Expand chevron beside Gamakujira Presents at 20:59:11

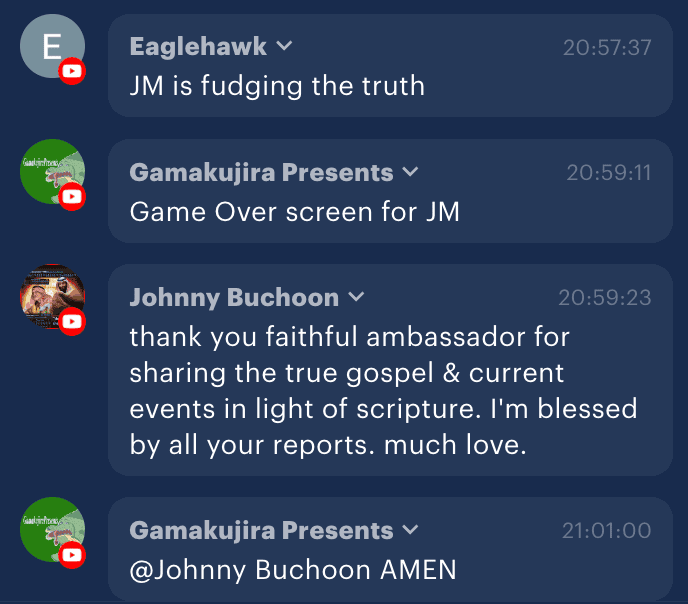[x=410, y=172]
